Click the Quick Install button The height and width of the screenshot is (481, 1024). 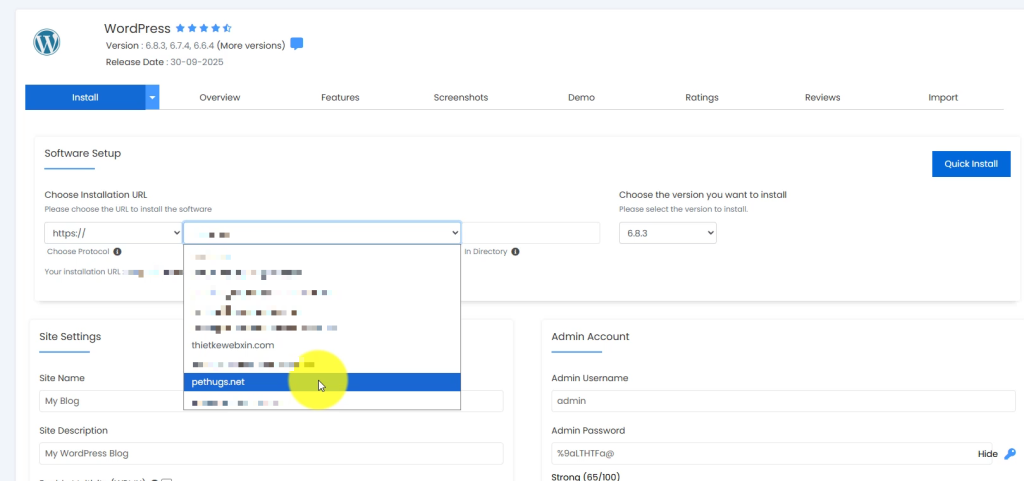pos(971,164)
